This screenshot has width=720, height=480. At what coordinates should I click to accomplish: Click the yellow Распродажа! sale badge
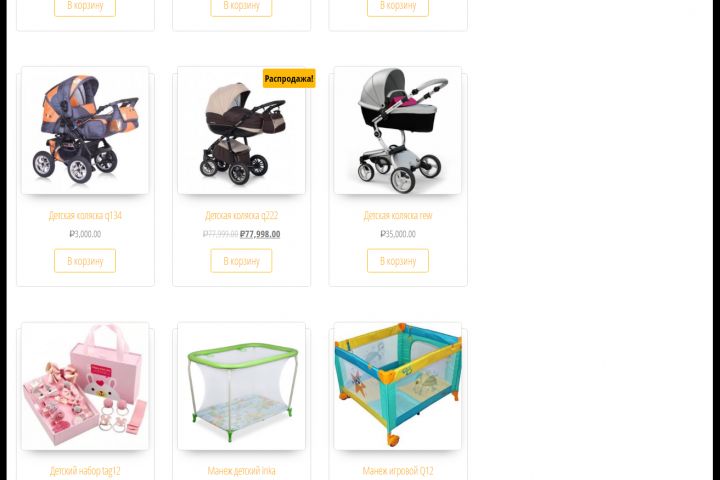click(x=289, y=79)
